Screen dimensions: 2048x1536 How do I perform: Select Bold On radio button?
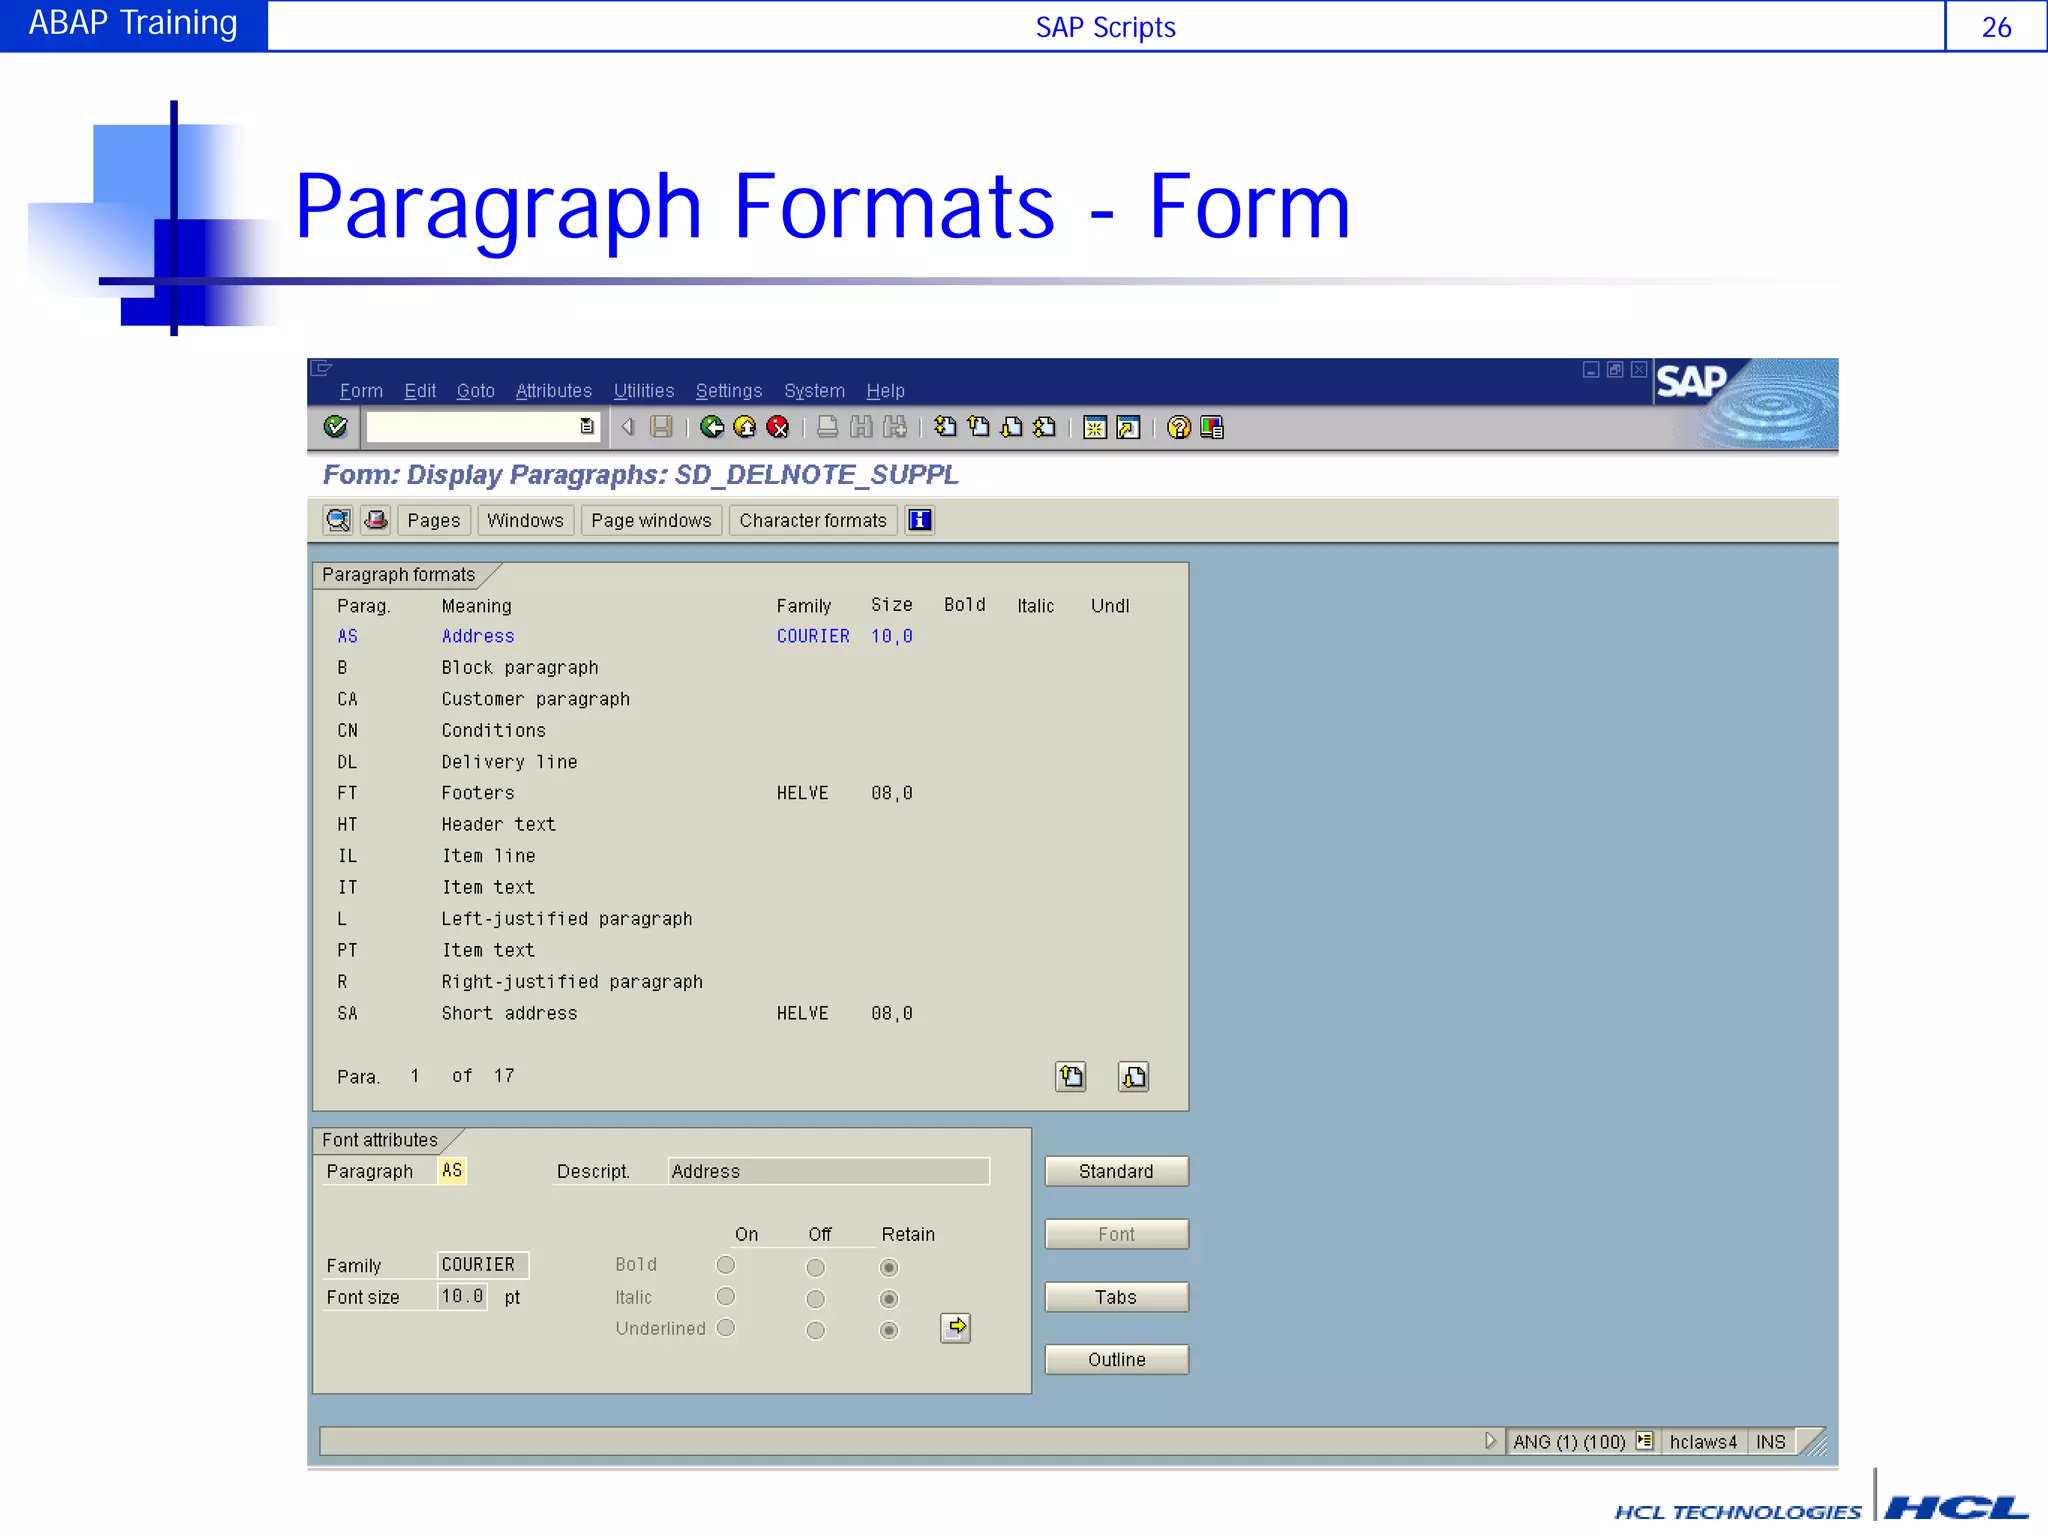click(x=726, y=1265)
